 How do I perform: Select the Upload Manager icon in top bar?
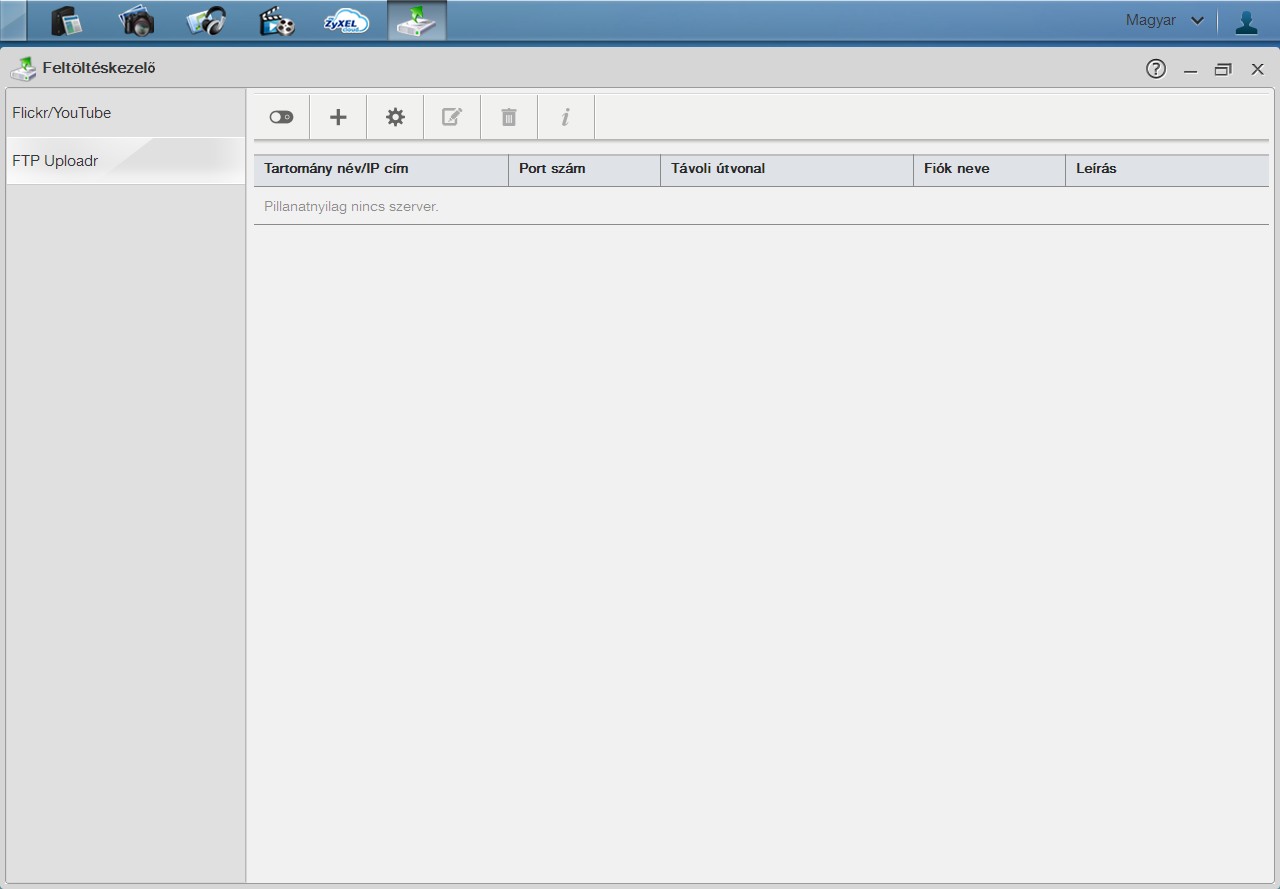[417, 21]
